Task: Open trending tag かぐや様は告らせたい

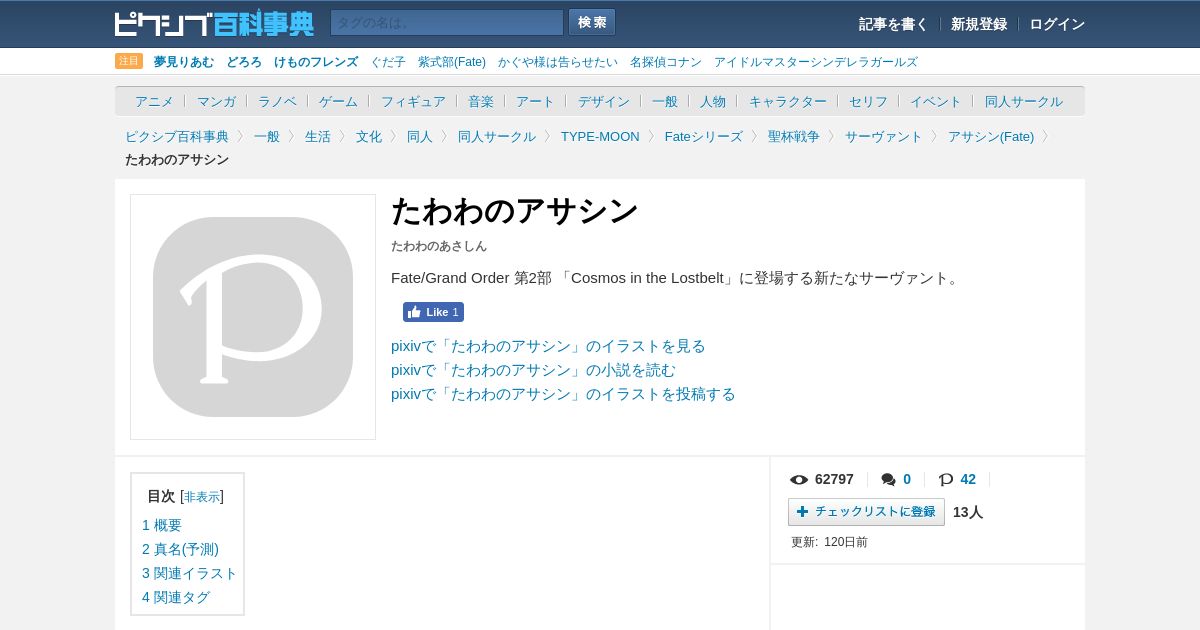Action: [558, 62]
